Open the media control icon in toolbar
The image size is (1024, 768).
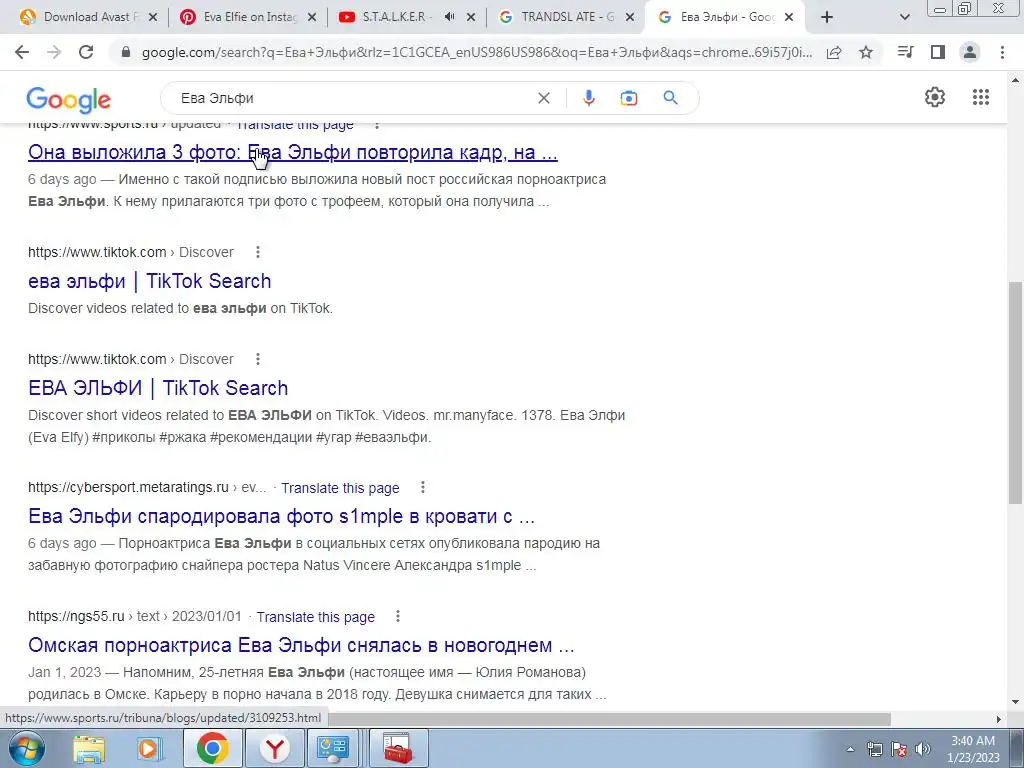[x=905, y=52]
